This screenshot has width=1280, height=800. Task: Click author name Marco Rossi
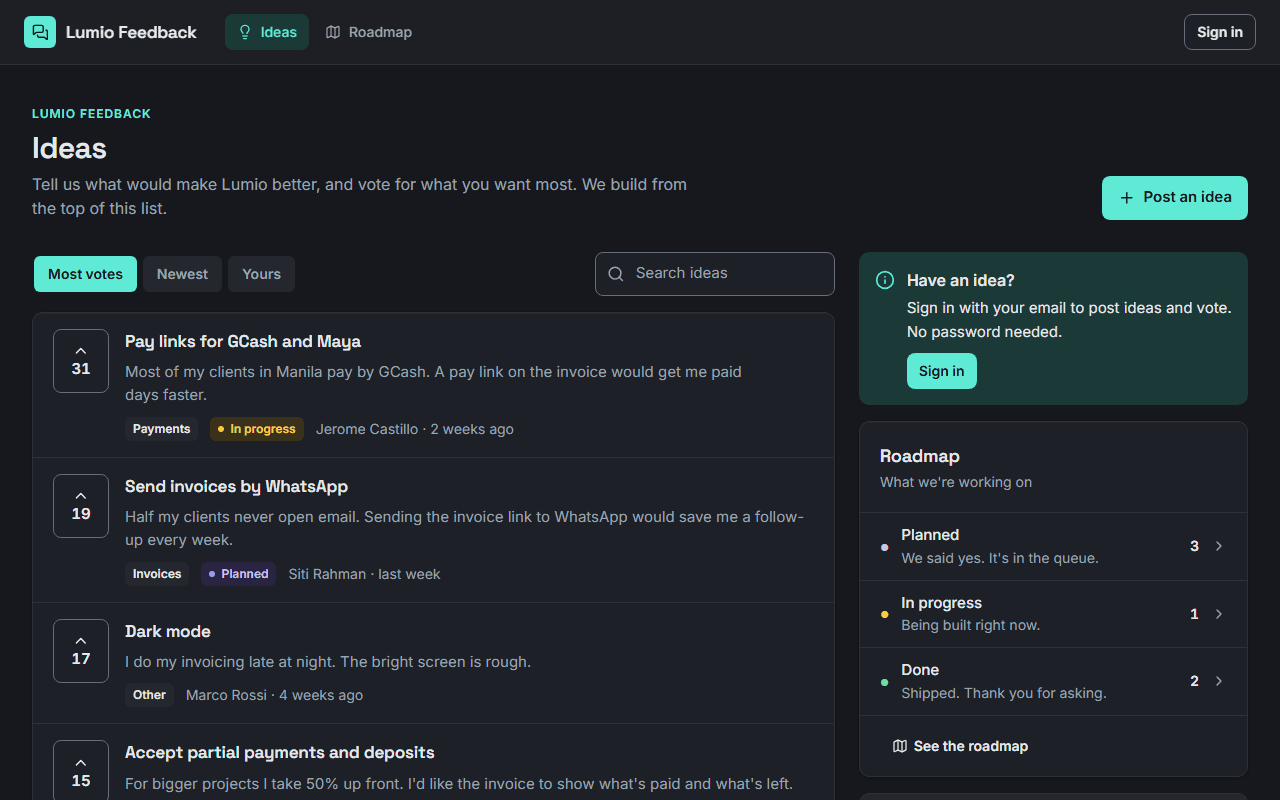click(x=226, y=695)
